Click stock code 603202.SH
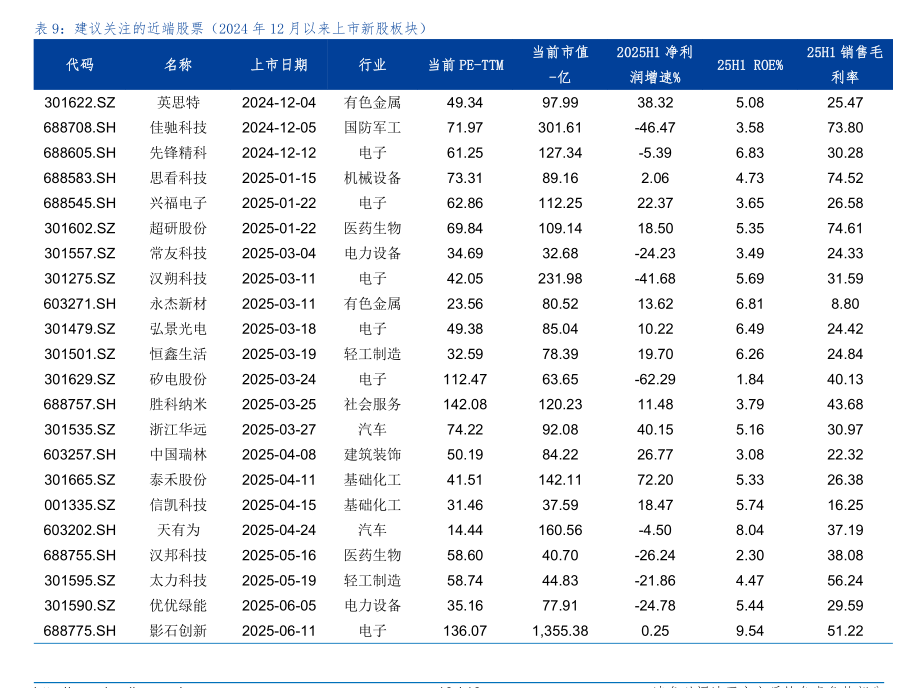906x688 pixels. coord(80,530)
